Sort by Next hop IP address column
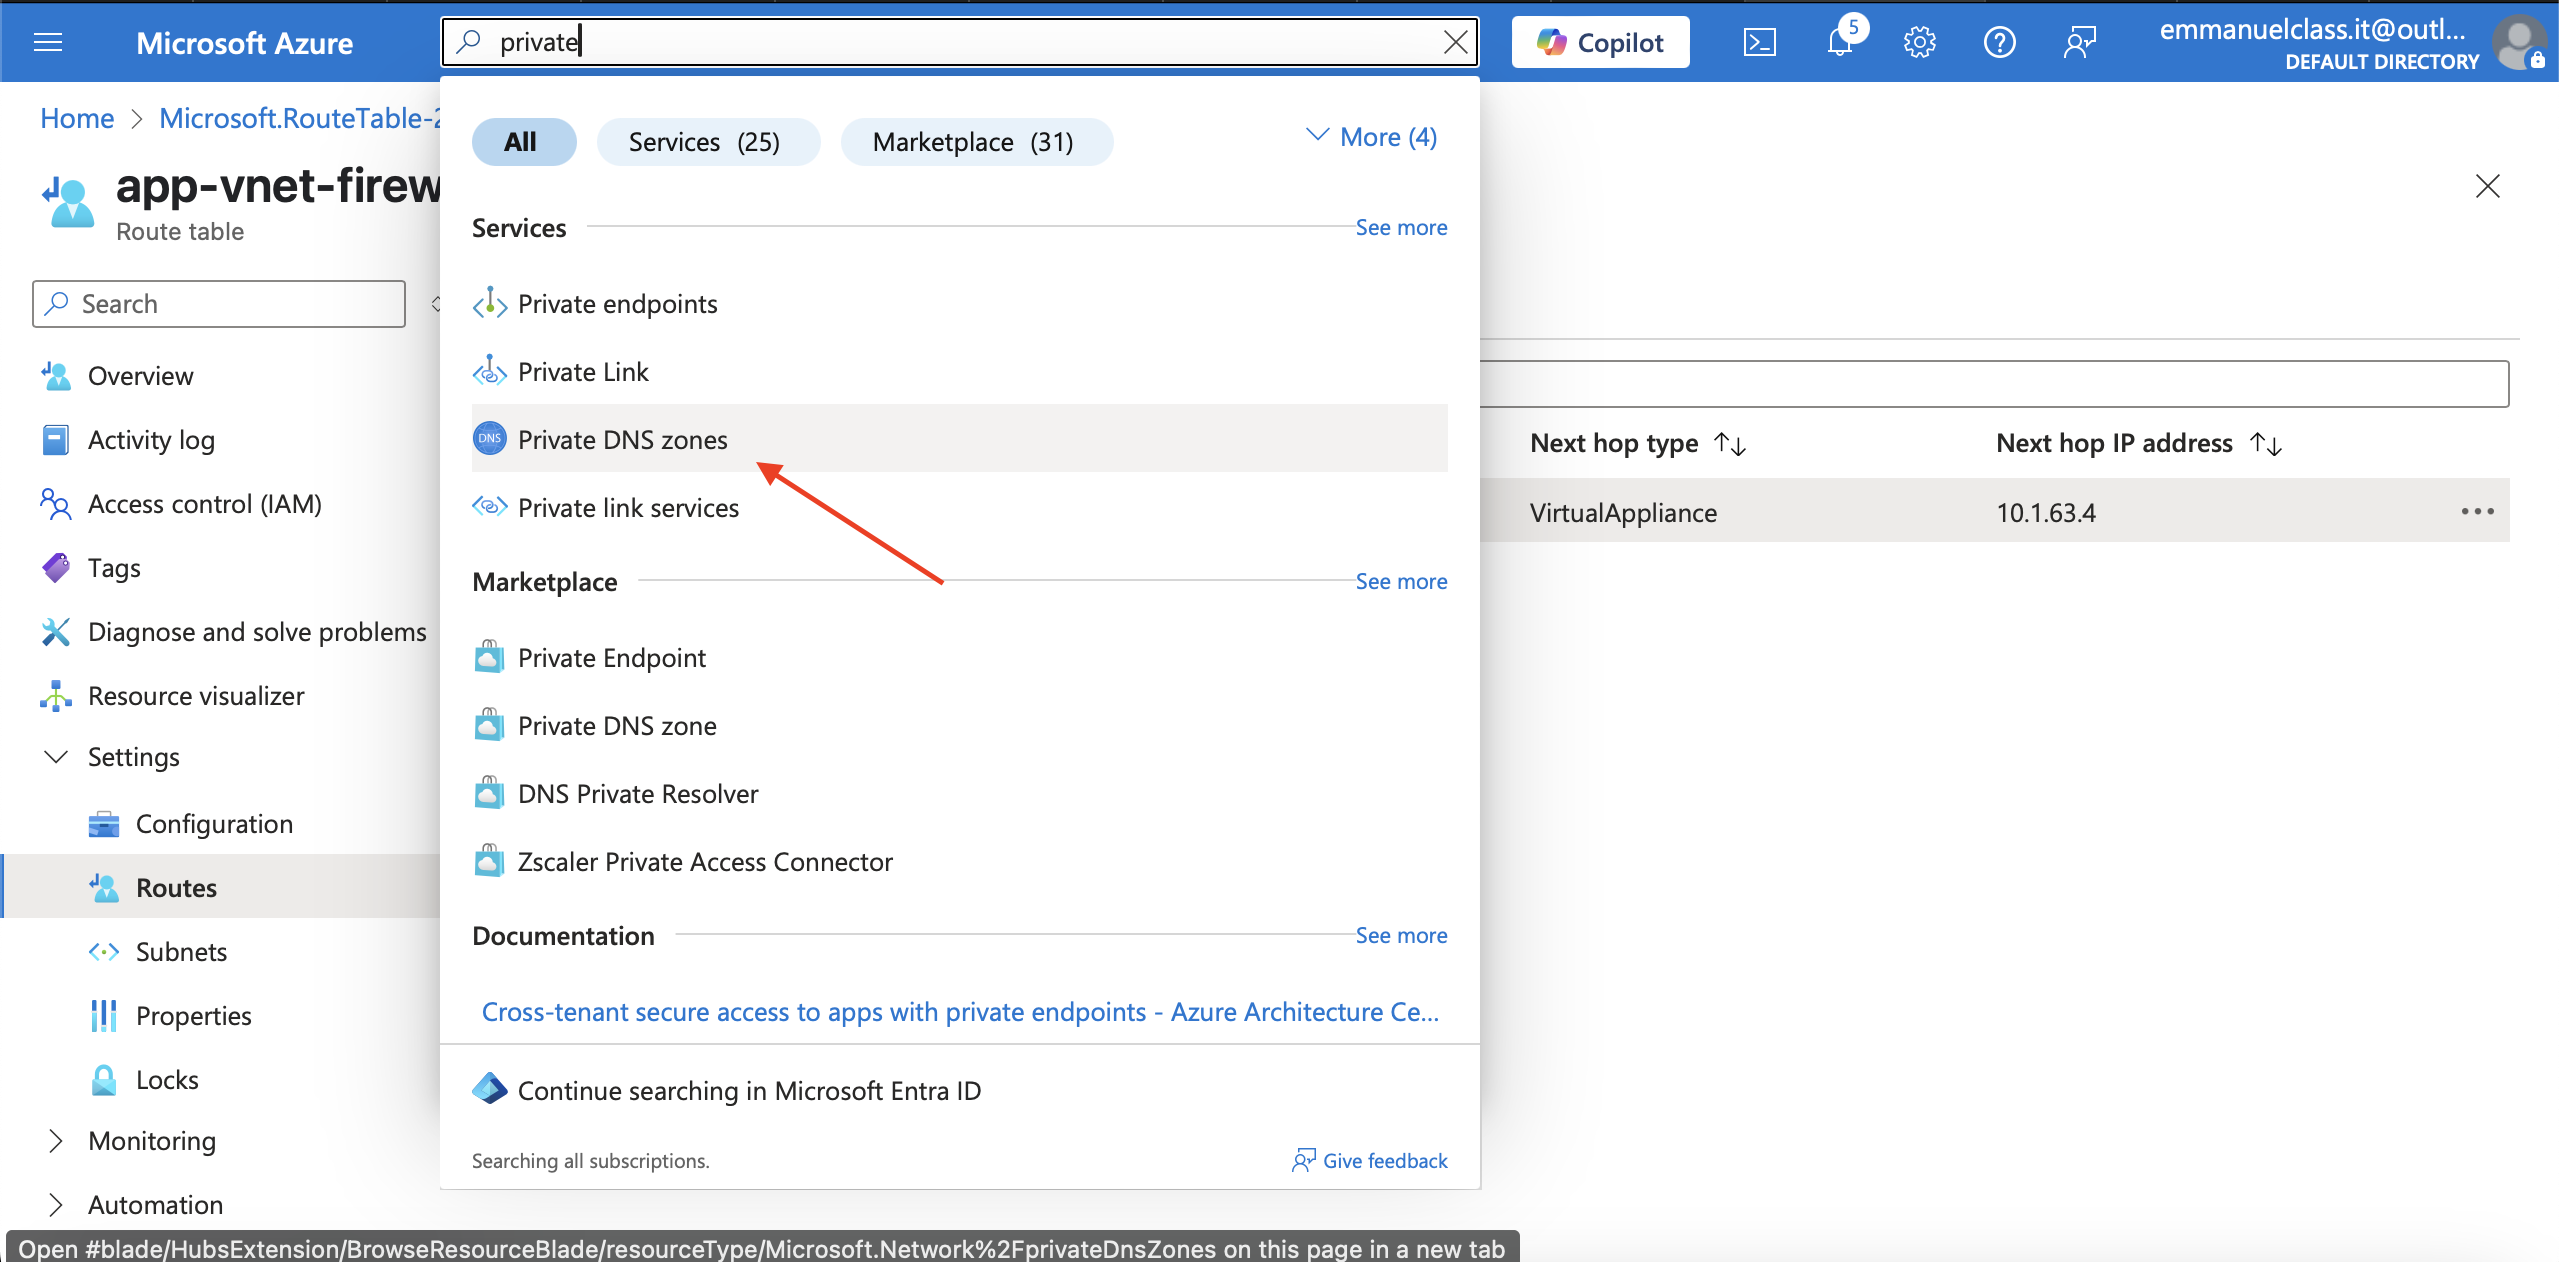This screenshot has width=2559, height=1262. pos(2139,443)
